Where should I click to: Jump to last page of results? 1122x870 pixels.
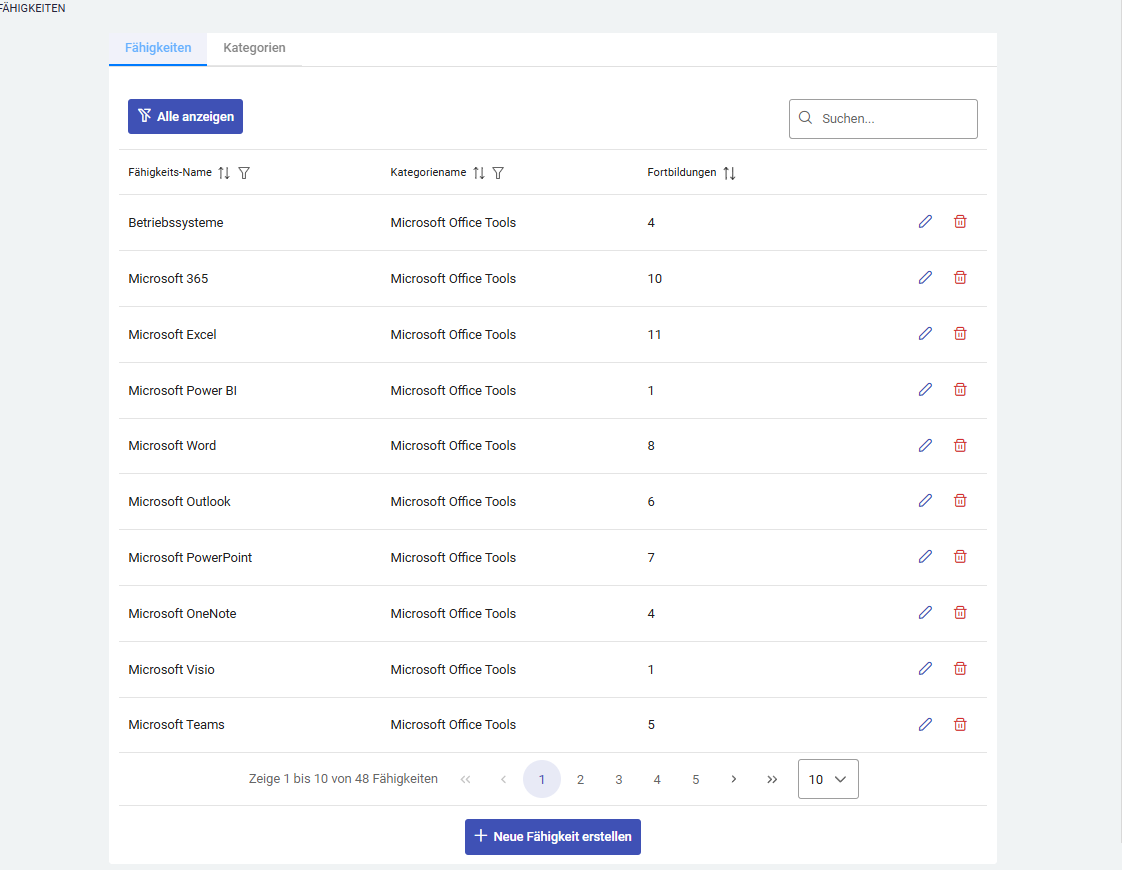tap(772, 779)
